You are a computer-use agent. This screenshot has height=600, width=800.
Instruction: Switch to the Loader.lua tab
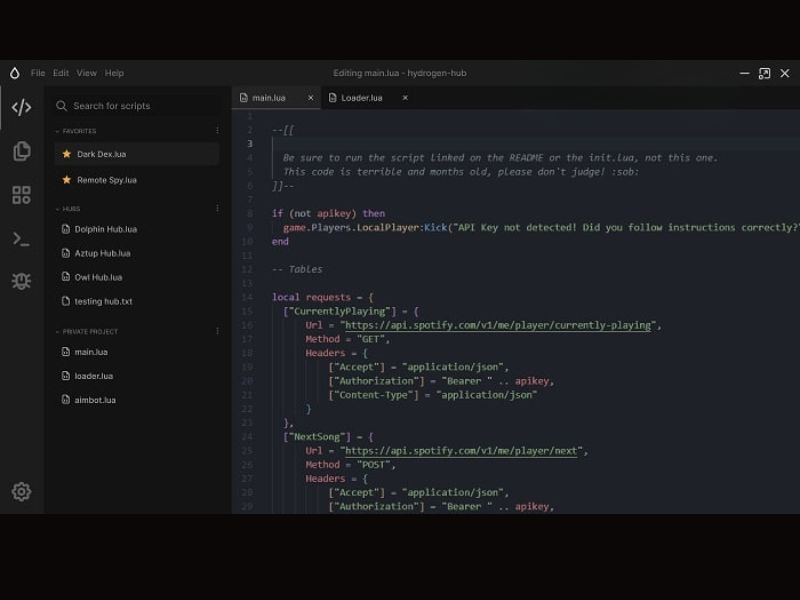(361, 98)
